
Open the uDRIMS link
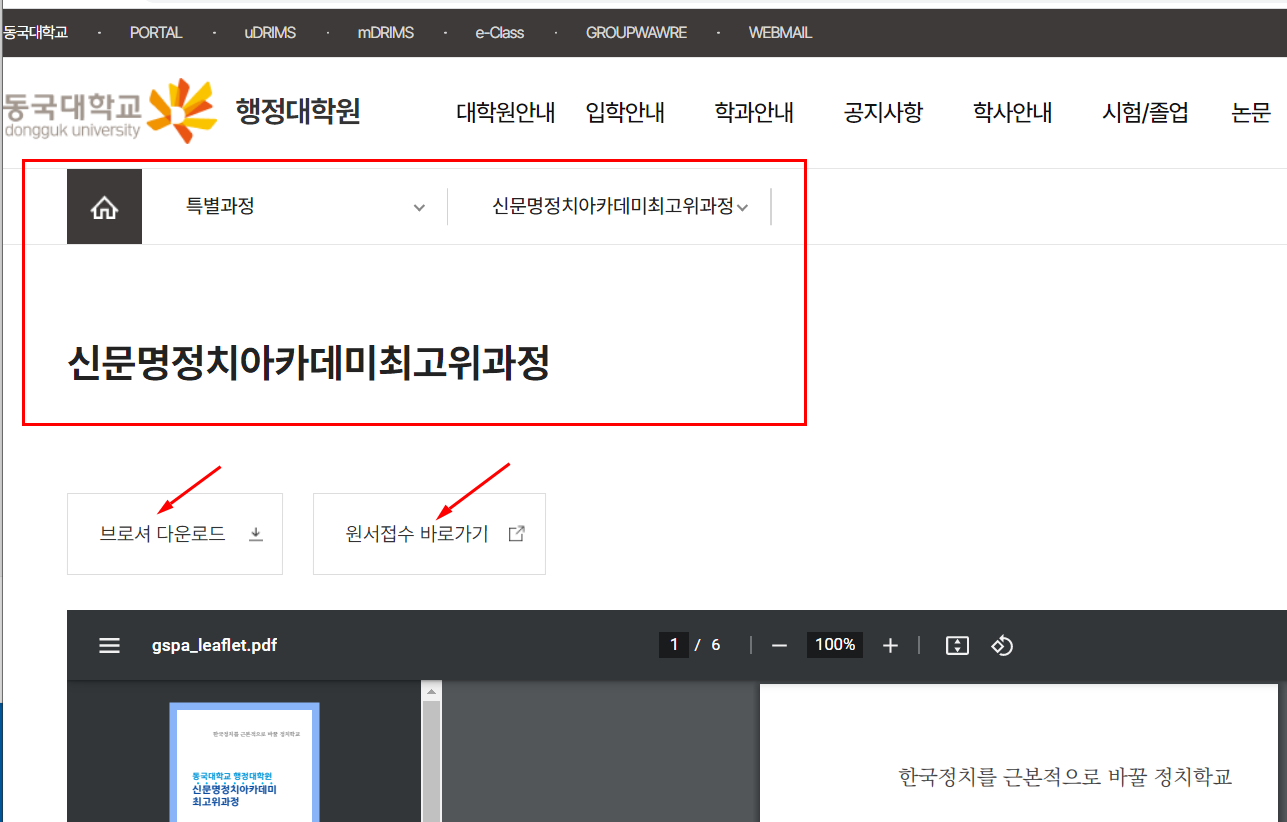coord(270,33)
